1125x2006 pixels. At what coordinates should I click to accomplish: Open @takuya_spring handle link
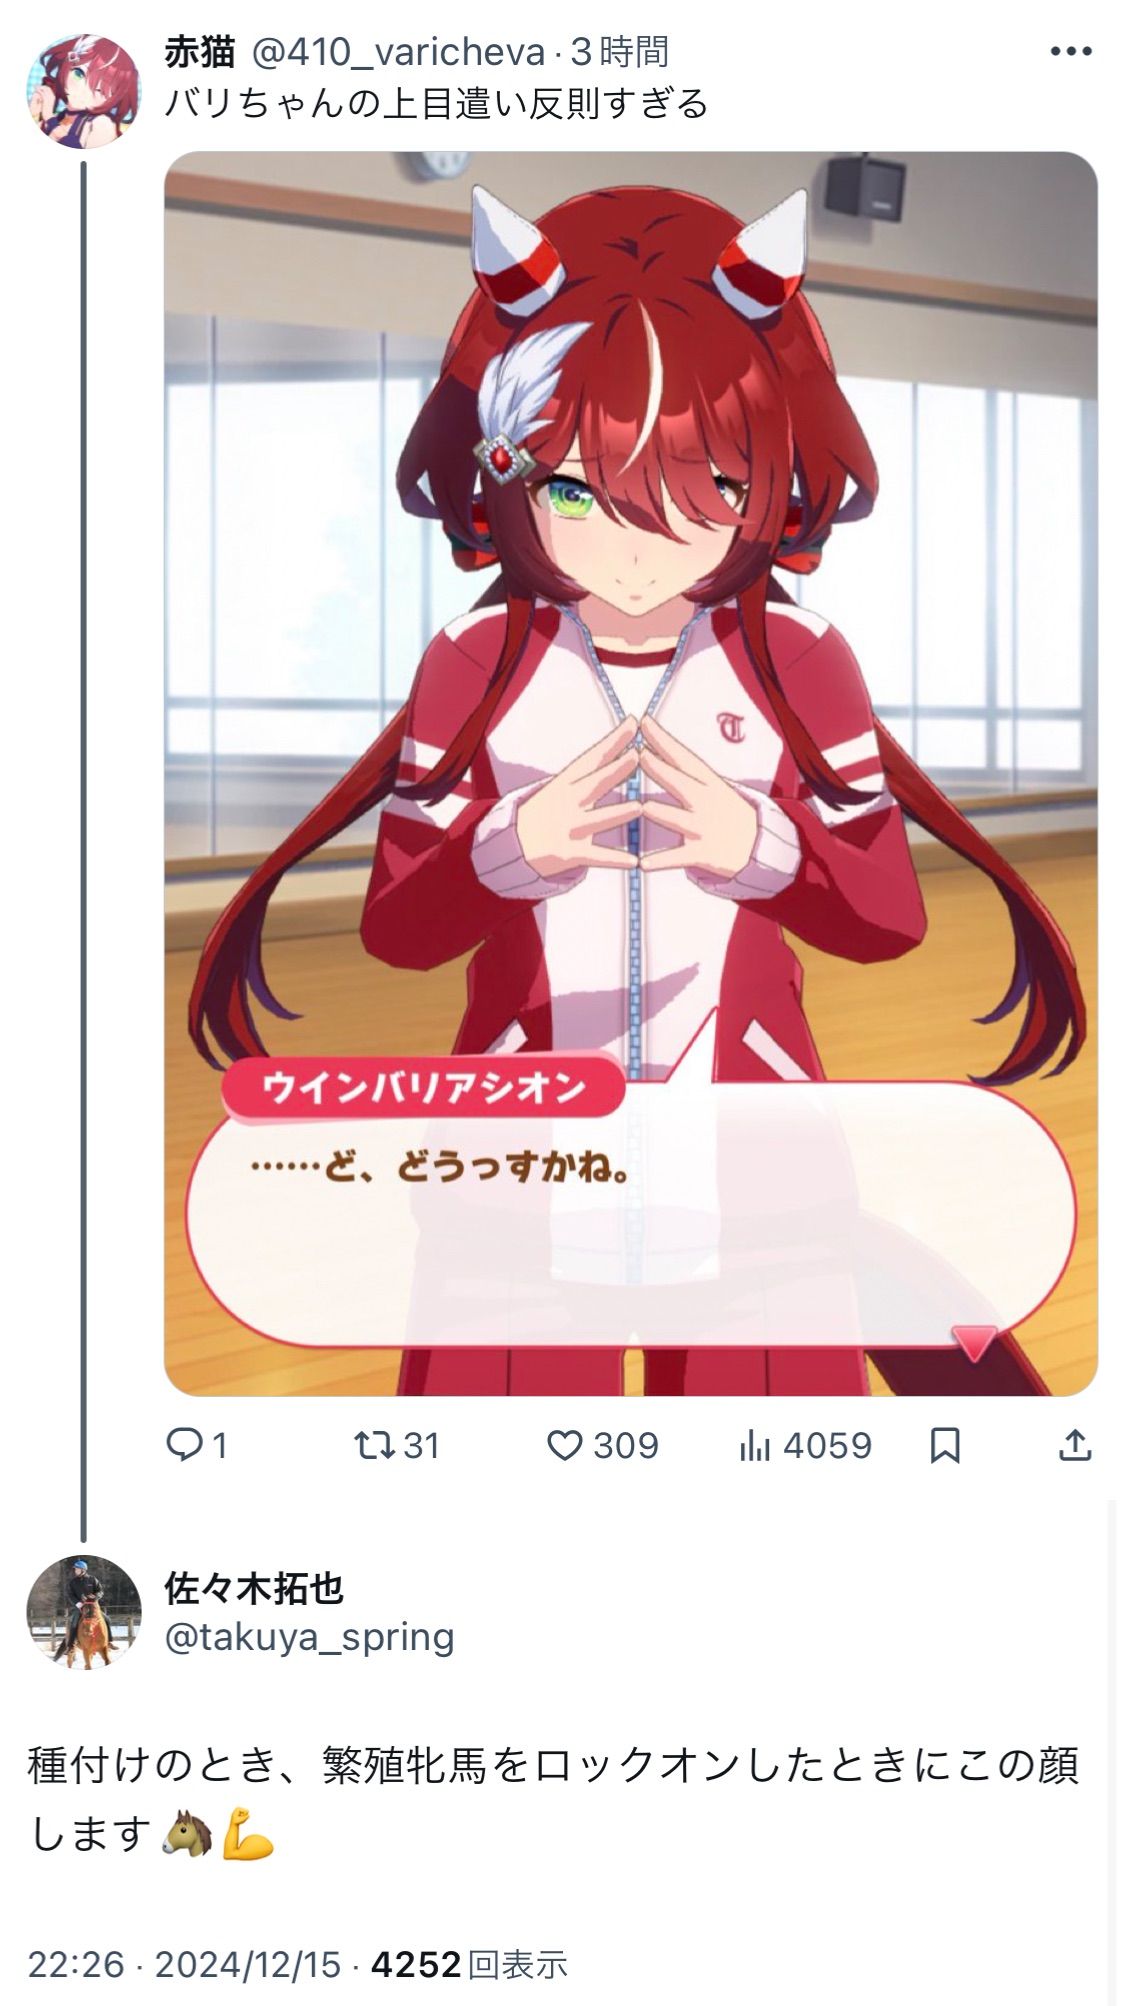click(309, 1637)
